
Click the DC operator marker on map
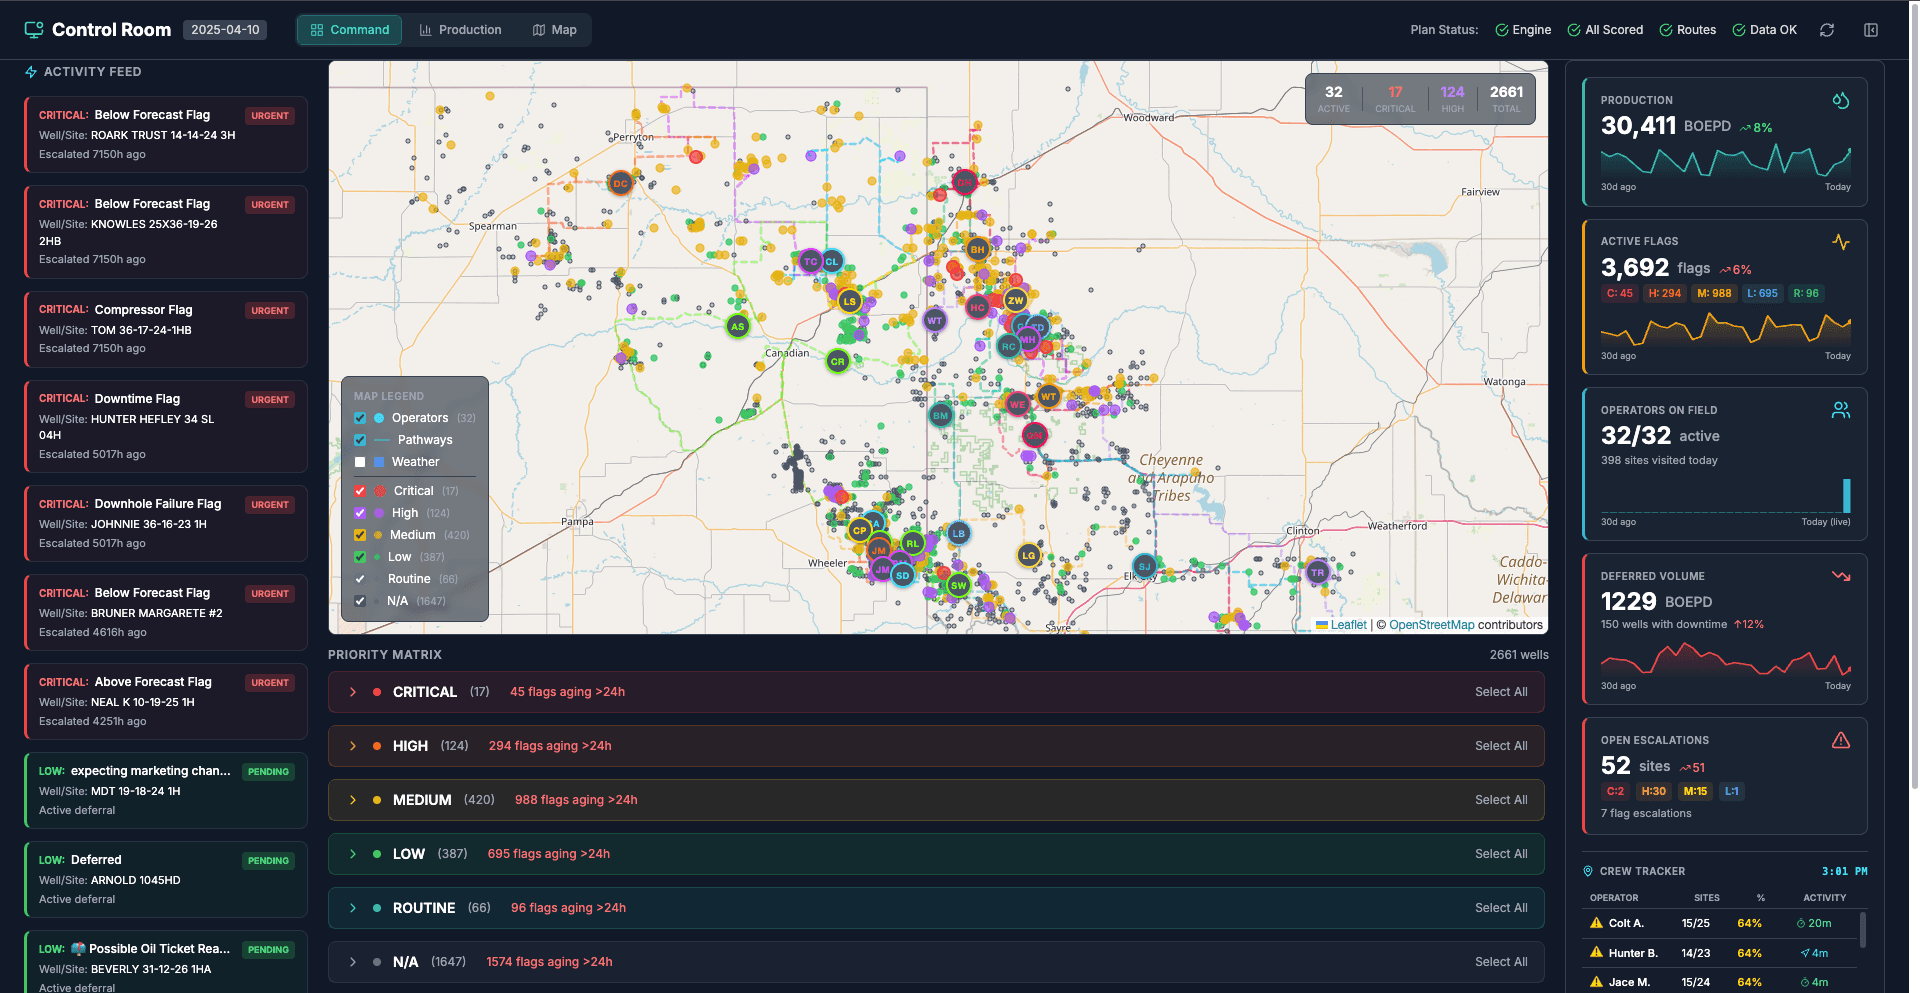point(620,183)
